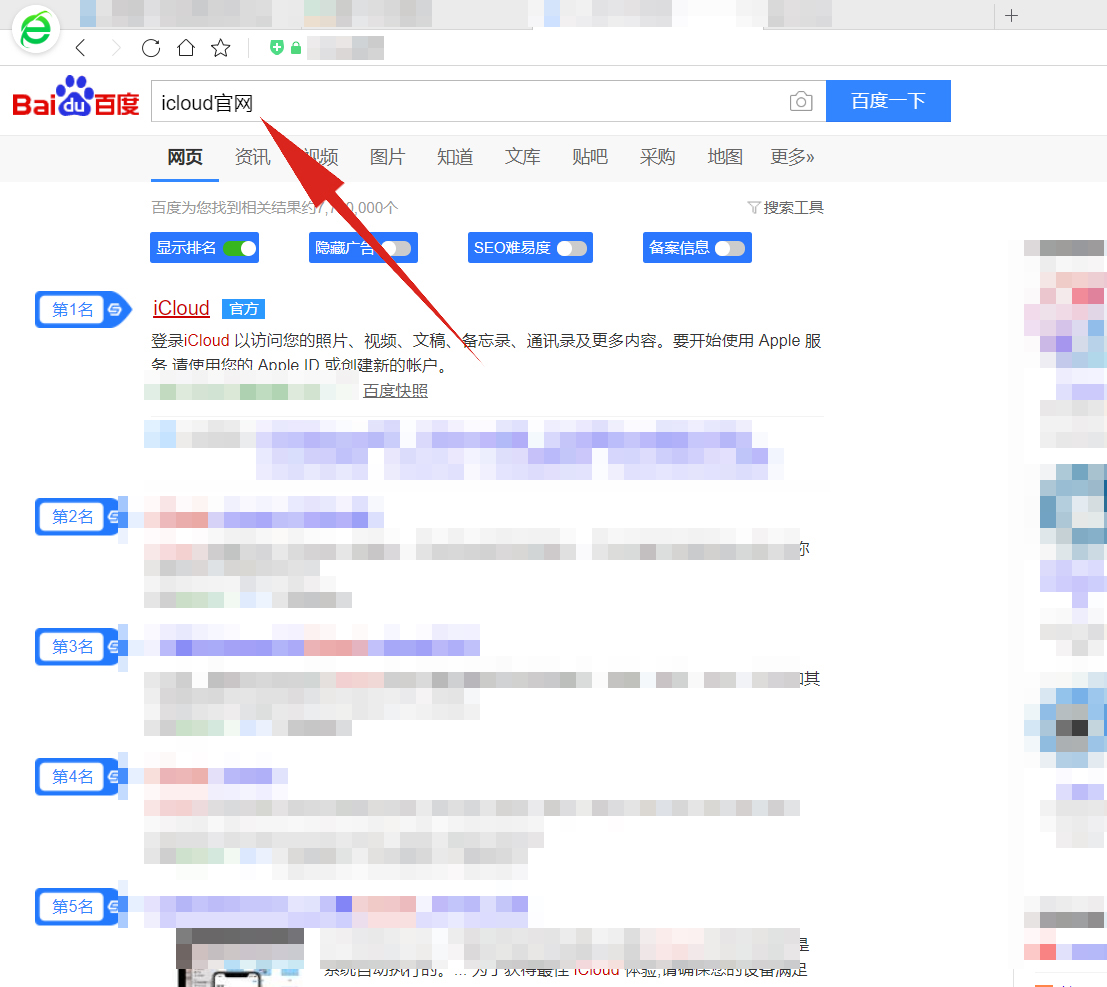Screen dimensions: 1107x987
Task: Switch to the 采购 tab
Action: (x=657, y=157)
